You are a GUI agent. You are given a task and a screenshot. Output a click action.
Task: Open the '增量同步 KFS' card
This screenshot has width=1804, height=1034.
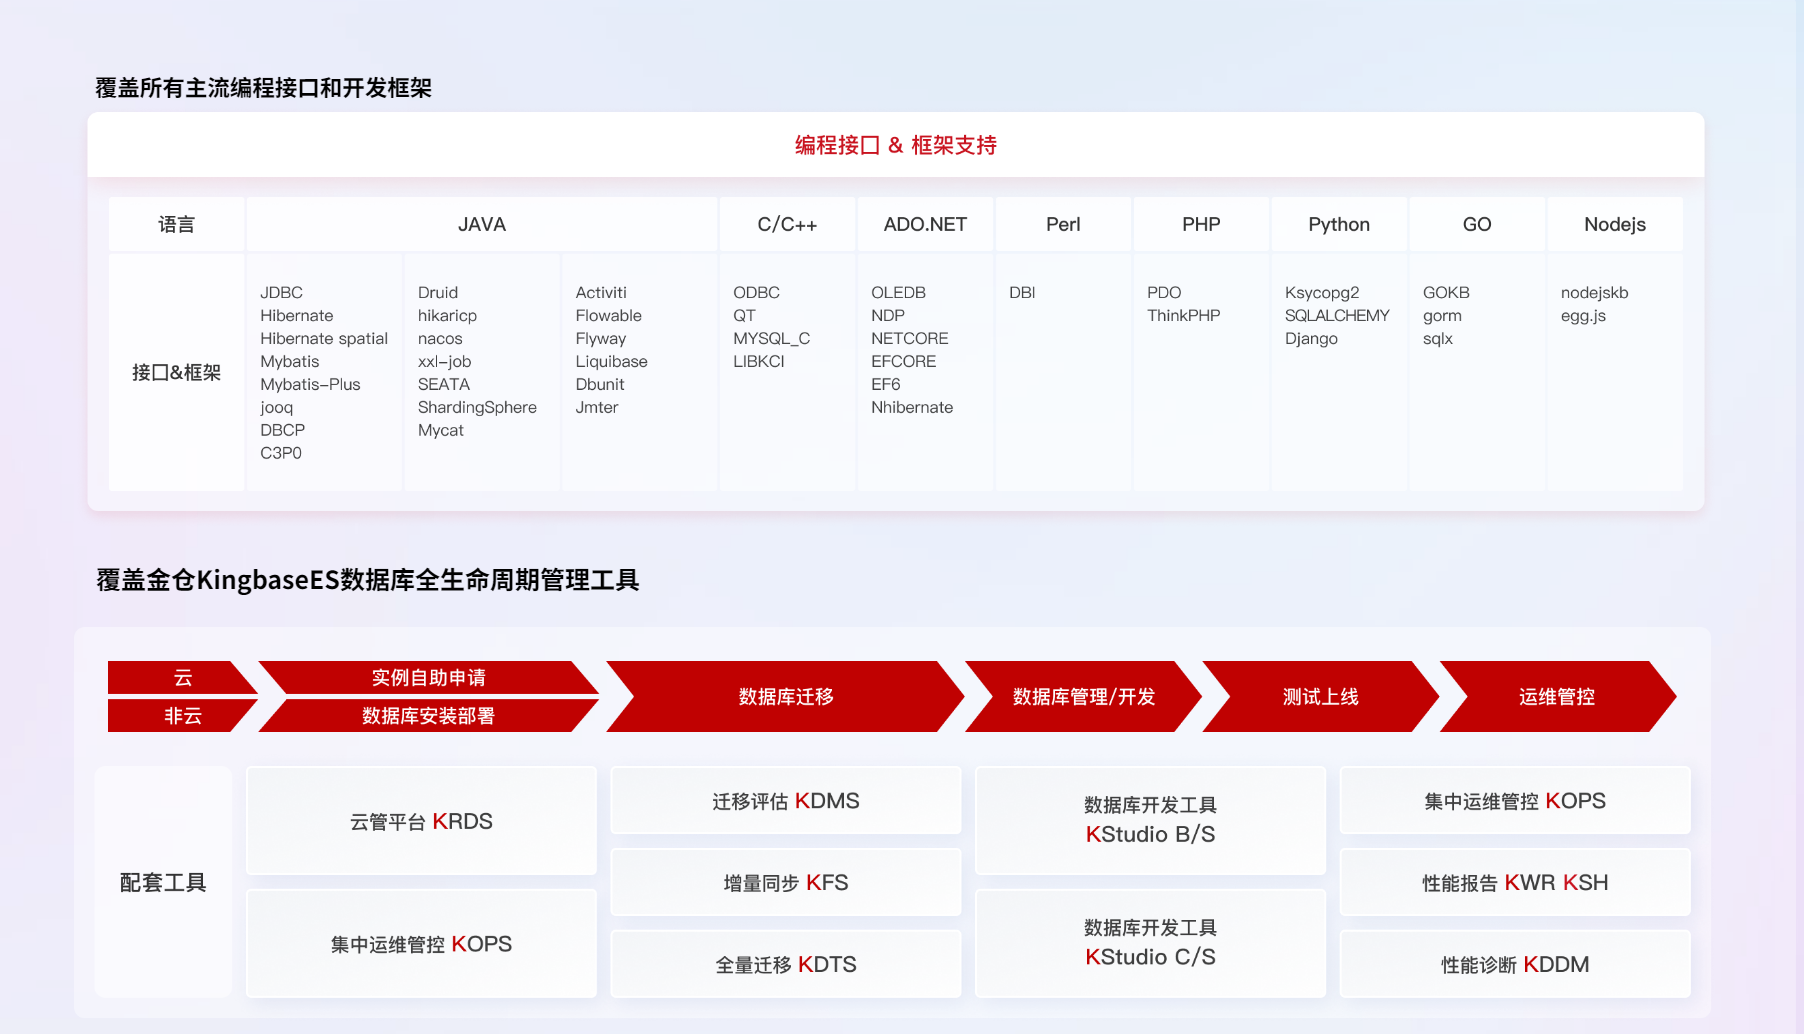coord(786,882)
